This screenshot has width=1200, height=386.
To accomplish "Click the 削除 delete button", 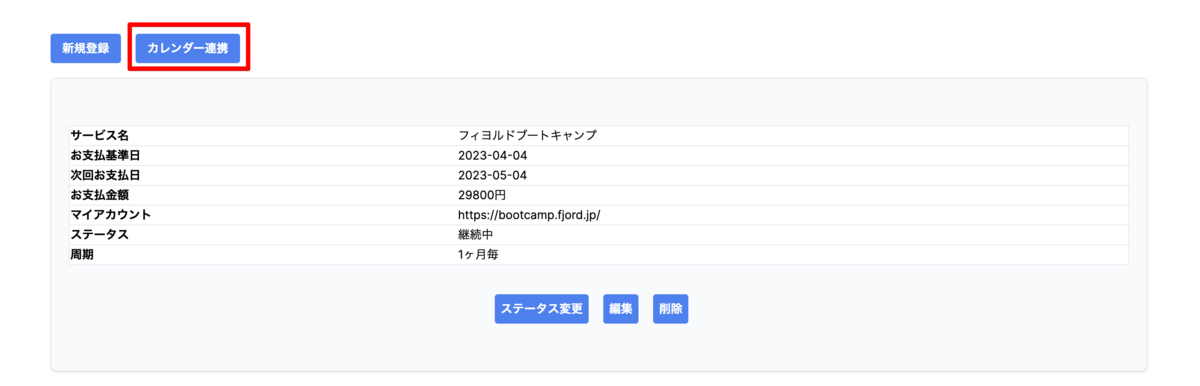I will click(670, 309).
